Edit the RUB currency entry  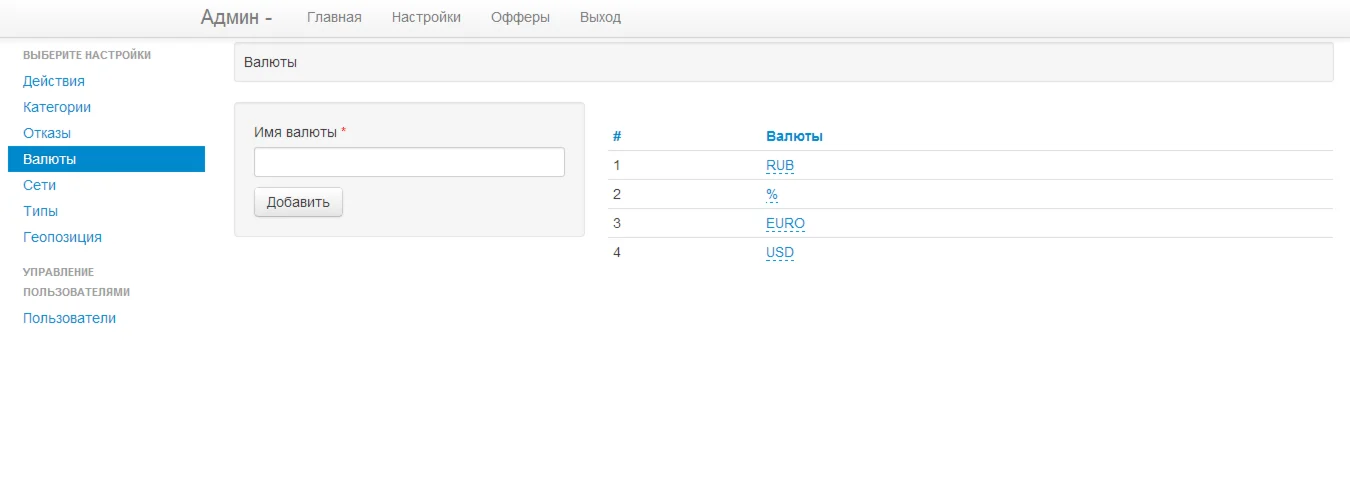[780, 166]
